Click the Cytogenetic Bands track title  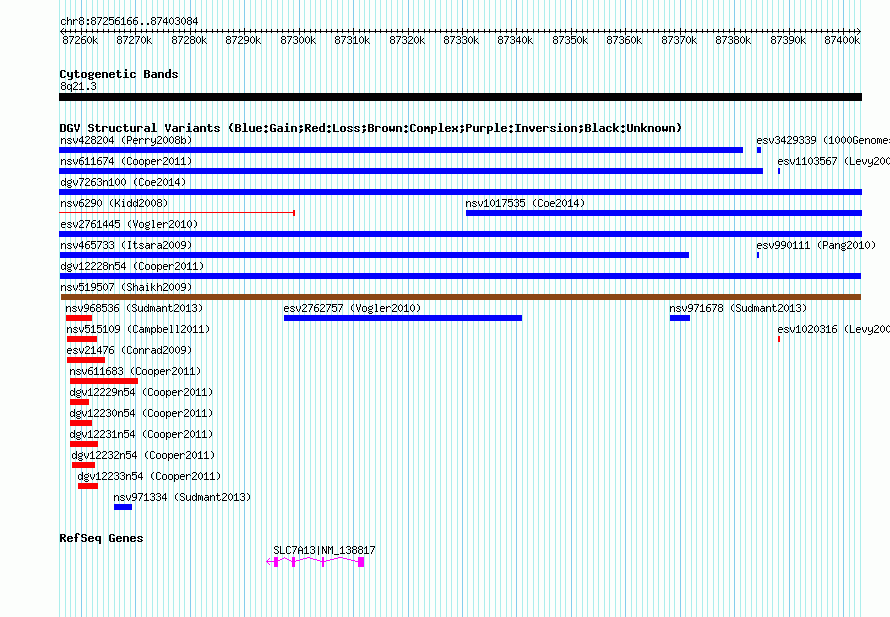(x=119, y=74)
